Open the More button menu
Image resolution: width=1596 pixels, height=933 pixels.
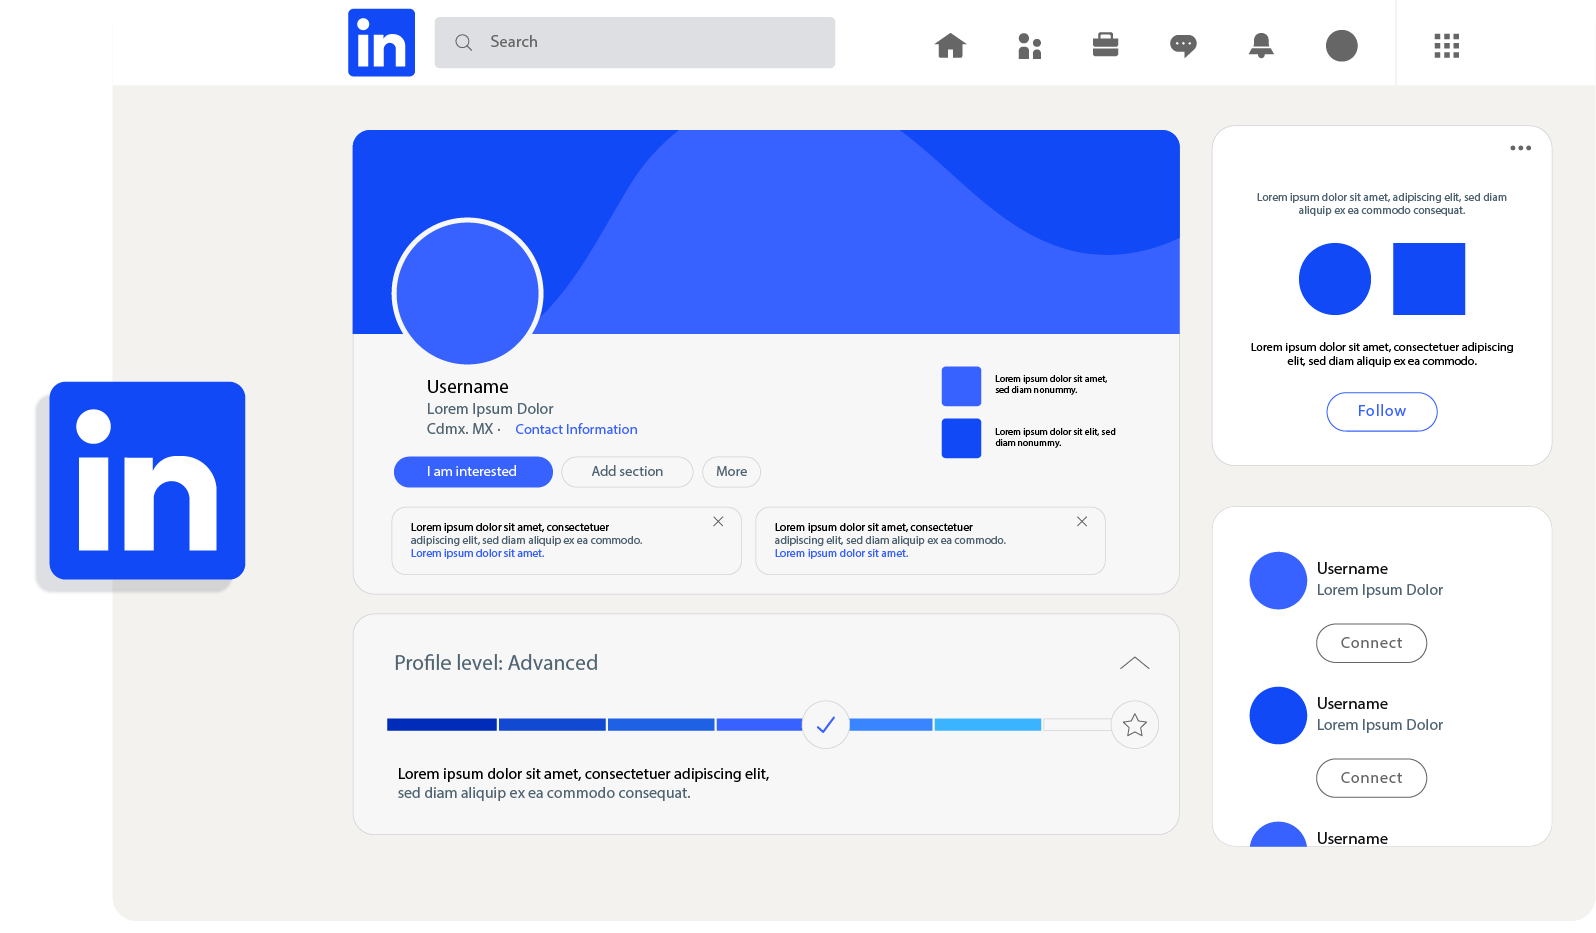731,472
